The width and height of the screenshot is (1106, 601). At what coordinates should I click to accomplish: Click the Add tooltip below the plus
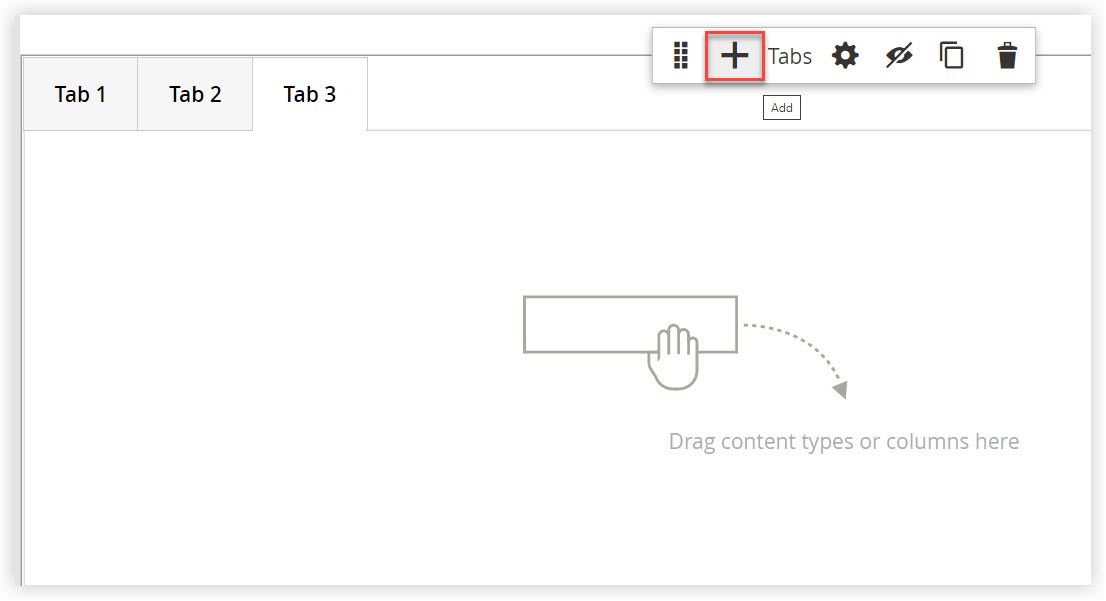(x=781, y=107)
